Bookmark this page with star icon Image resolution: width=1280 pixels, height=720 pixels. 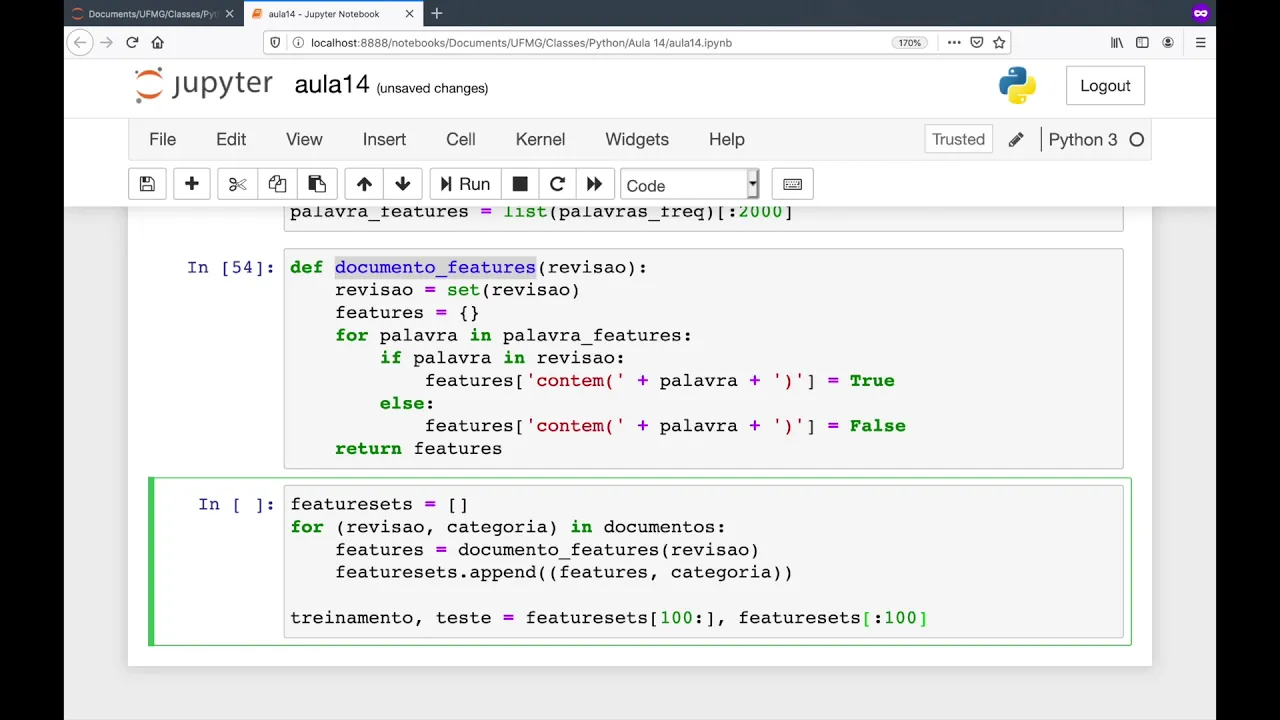[999, 43]
